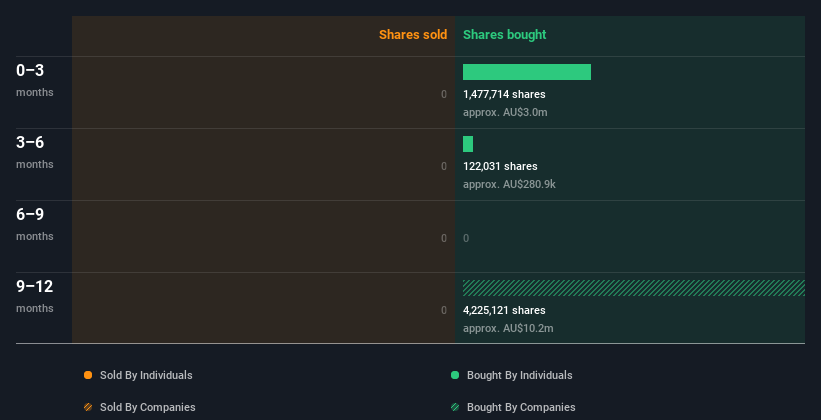Click the green Bought By Individuals dot
Image resolution: width=821 pixels, height=420 pixels.
coord(455,375)
